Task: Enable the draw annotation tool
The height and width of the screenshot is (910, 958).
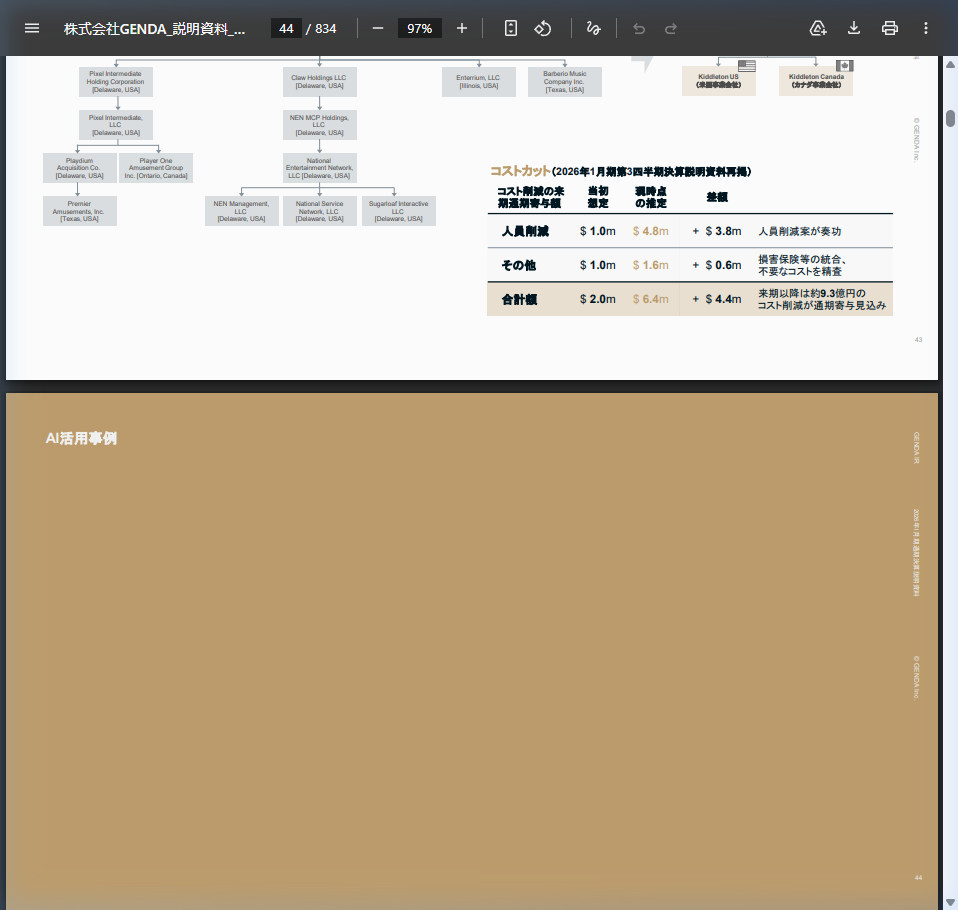Action: [593, 28]
